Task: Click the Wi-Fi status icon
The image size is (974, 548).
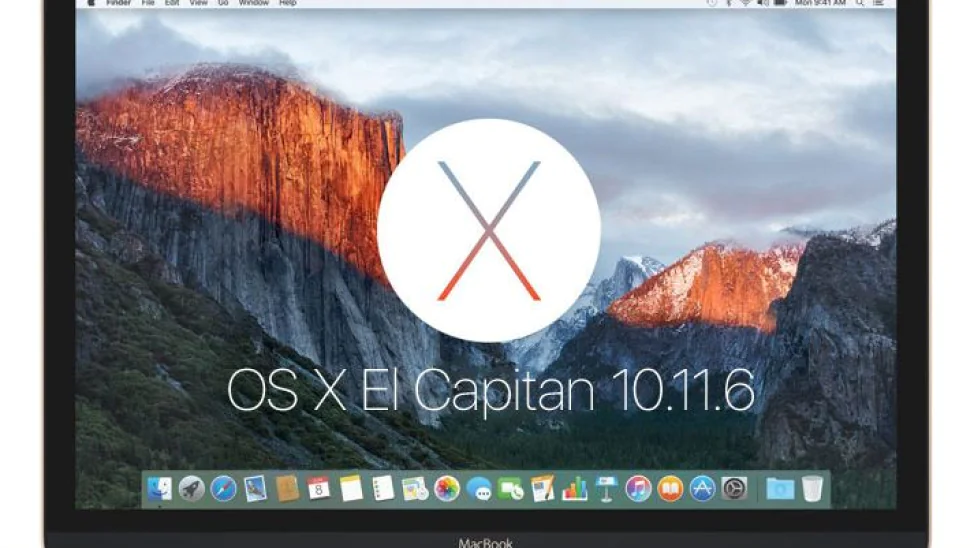Action: tap(746, 2)
